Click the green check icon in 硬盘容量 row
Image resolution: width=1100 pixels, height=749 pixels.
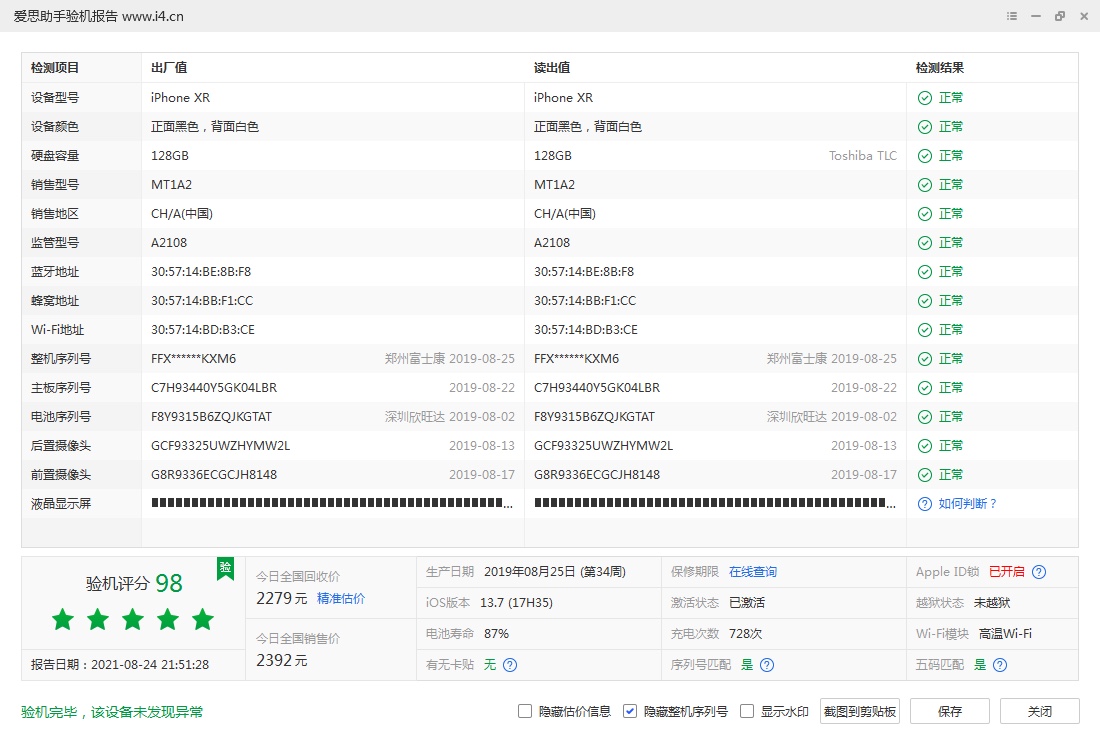pyautogui.click(x=925, y=156)
